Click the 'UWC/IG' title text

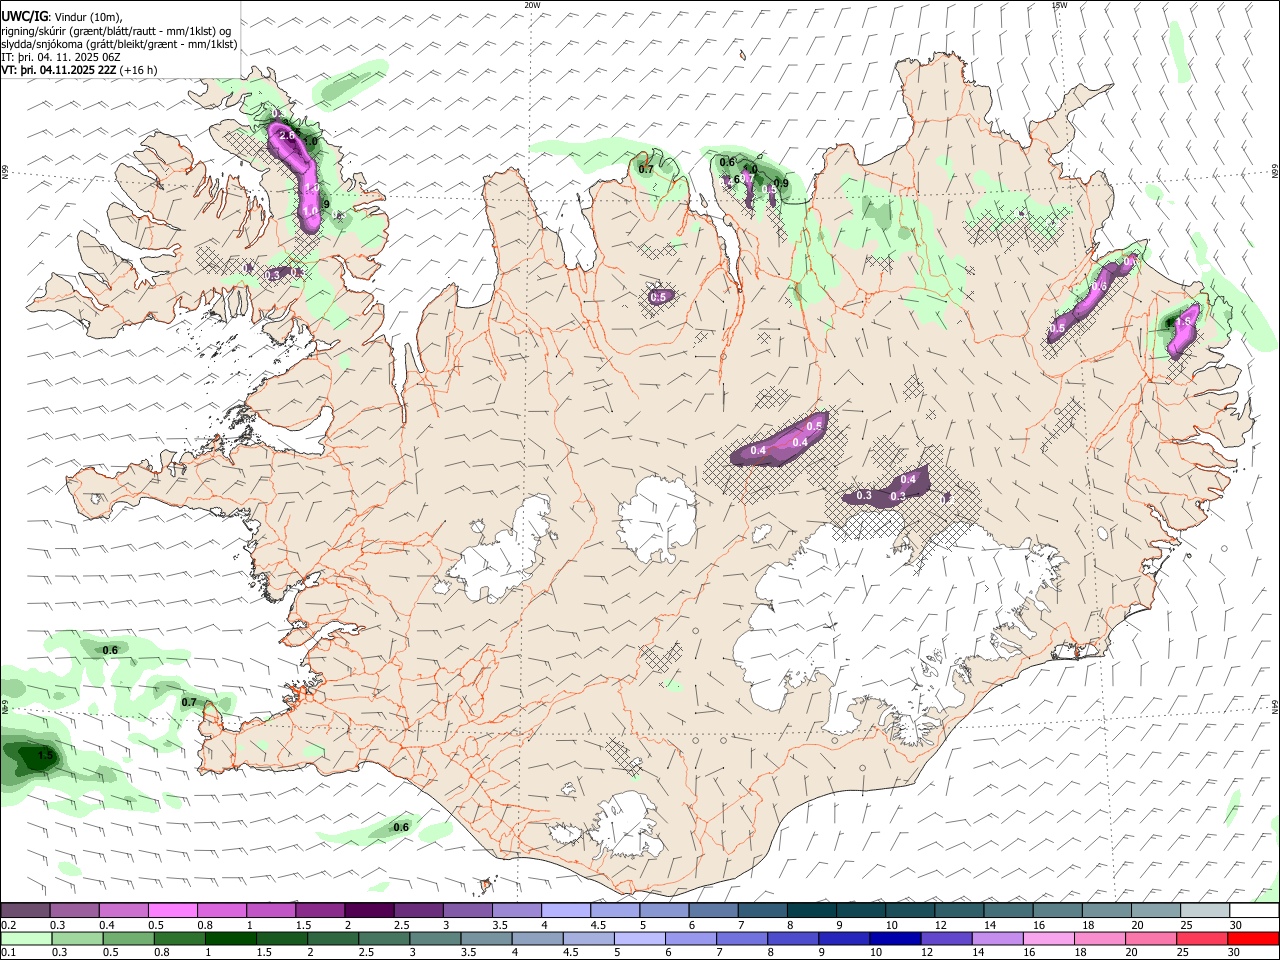[x=24, y=15]
